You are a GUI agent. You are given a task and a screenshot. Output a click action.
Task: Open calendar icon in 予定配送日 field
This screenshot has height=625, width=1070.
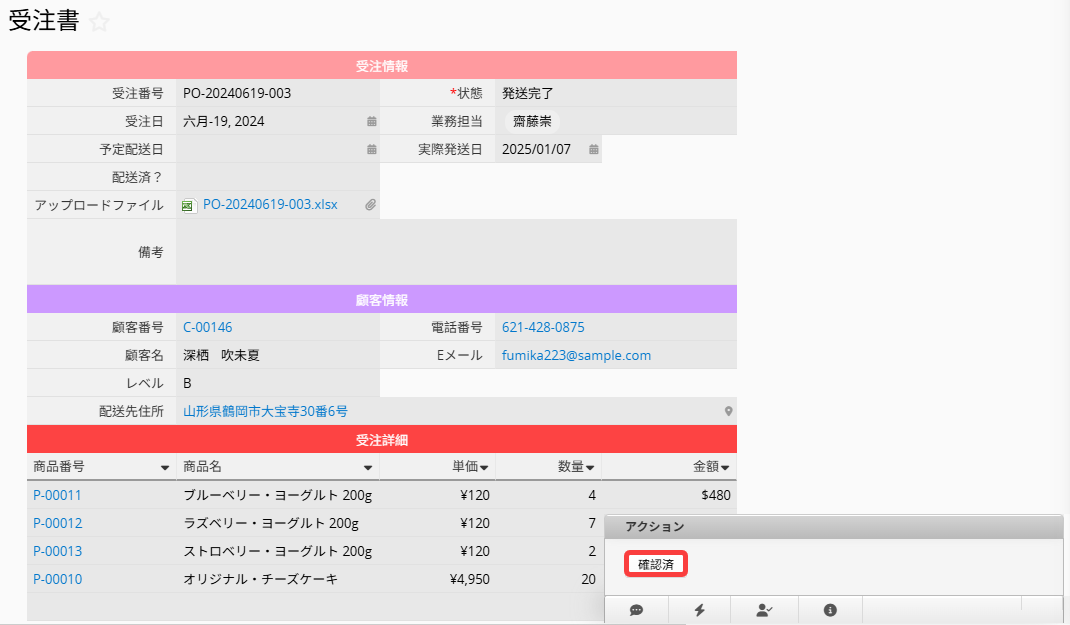(371, 150)
